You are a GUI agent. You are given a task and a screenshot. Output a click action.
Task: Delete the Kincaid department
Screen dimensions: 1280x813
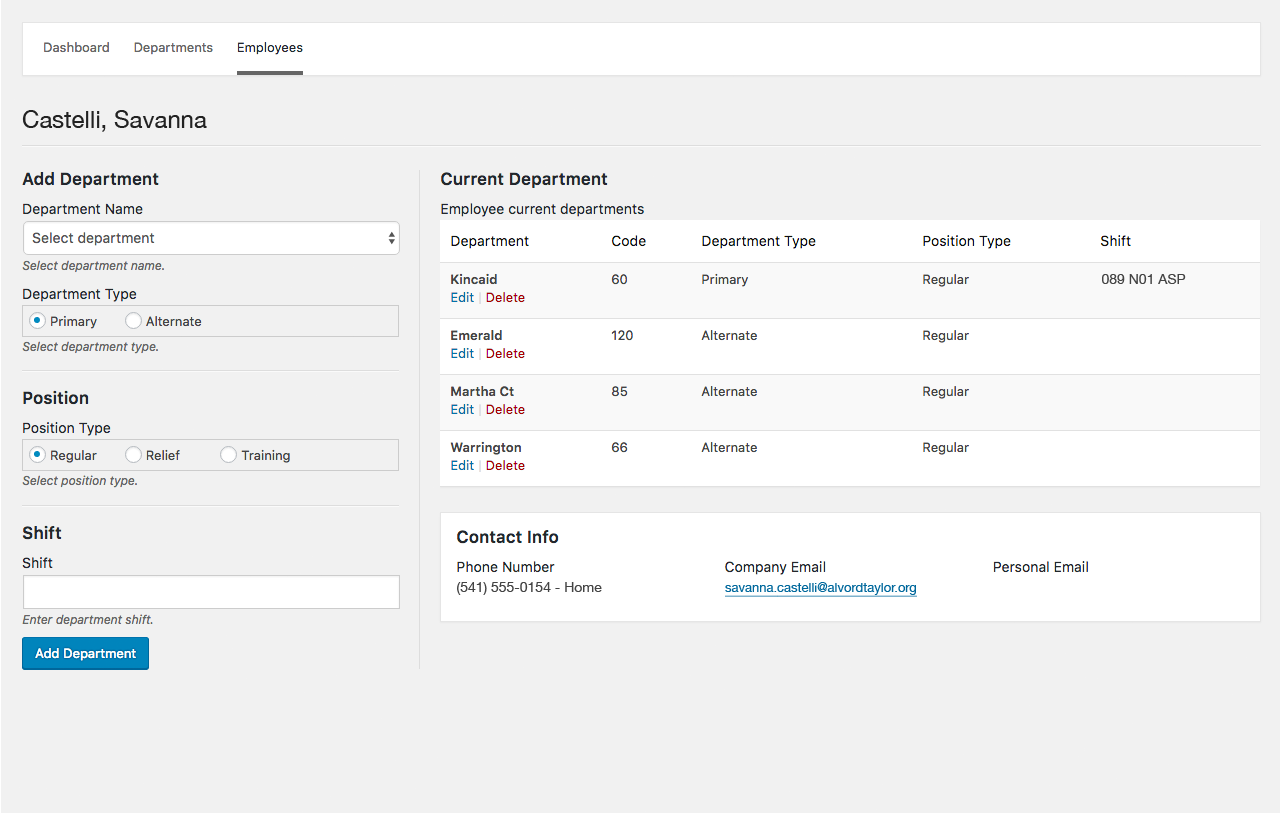click(505, 298)
